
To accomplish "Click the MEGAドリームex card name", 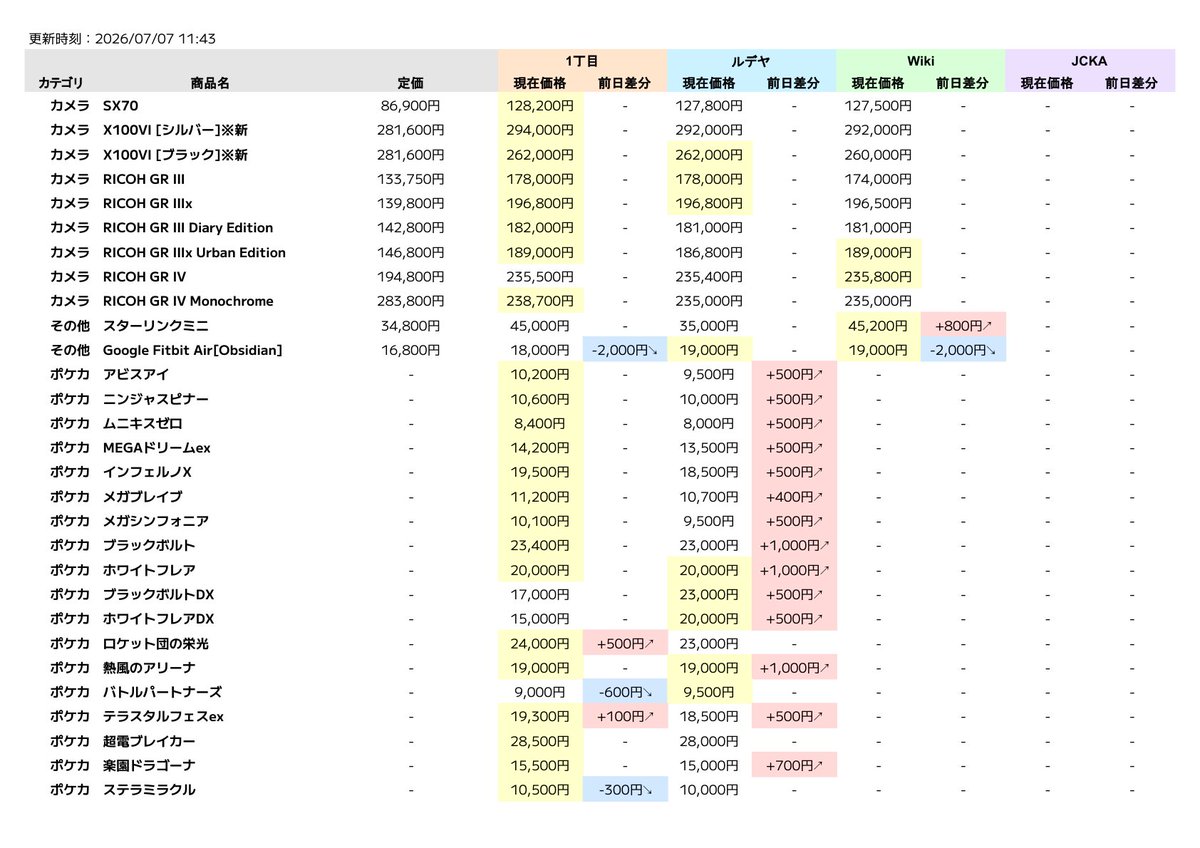I will [x=156, y=448].
